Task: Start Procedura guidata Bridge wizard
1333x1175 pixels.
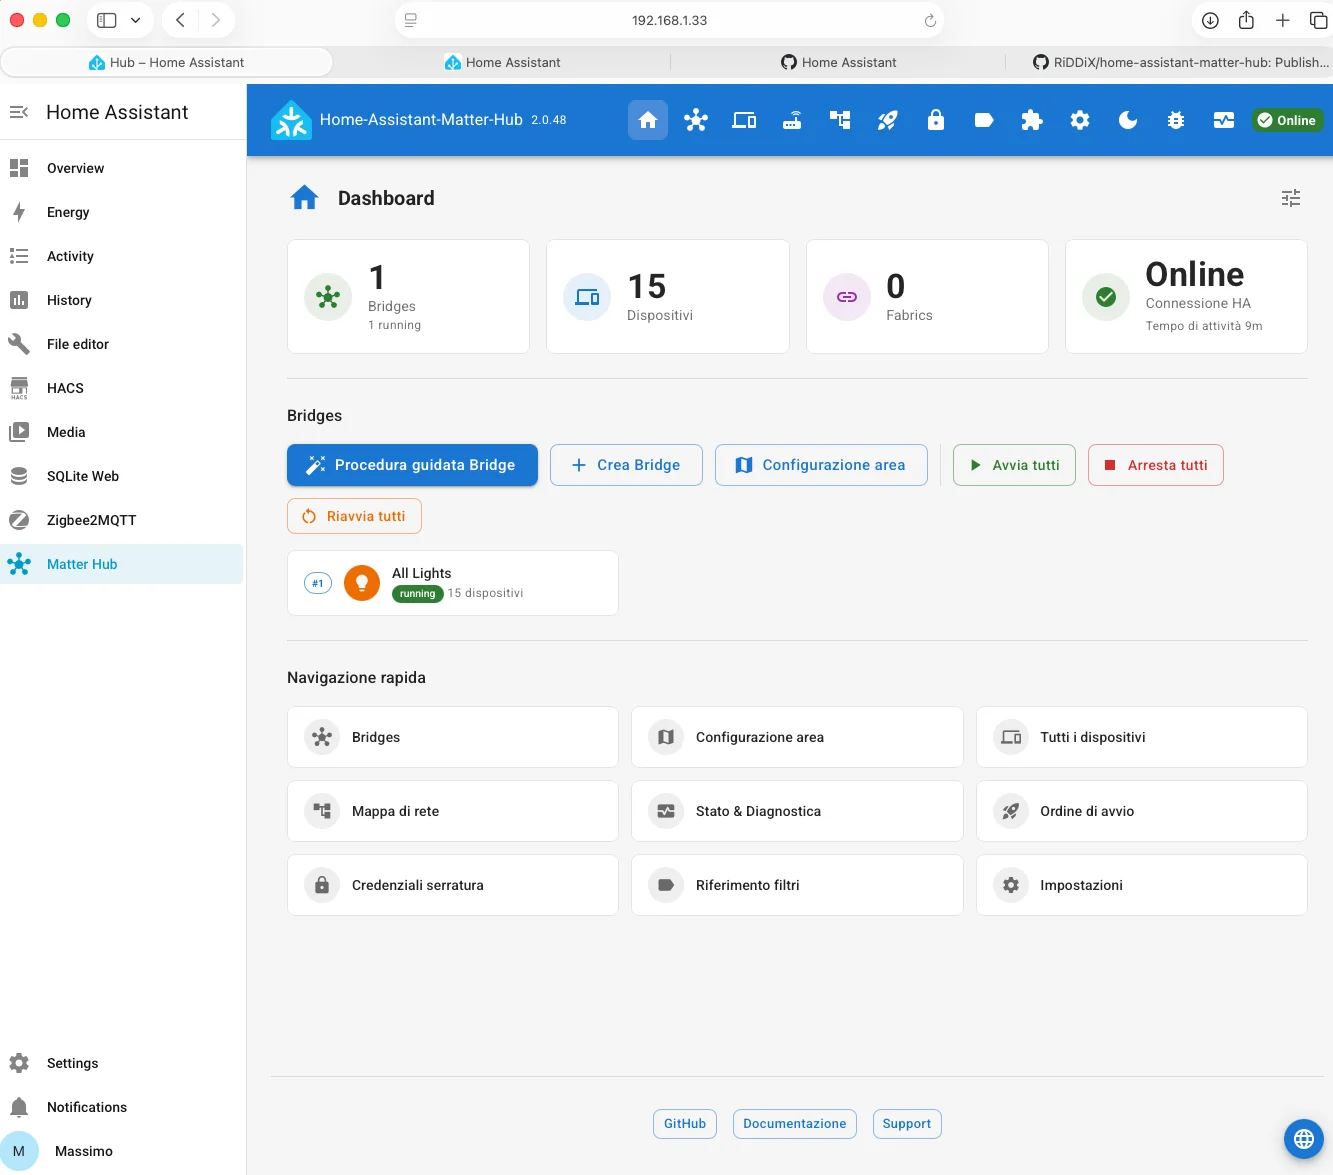Action: 412,465
